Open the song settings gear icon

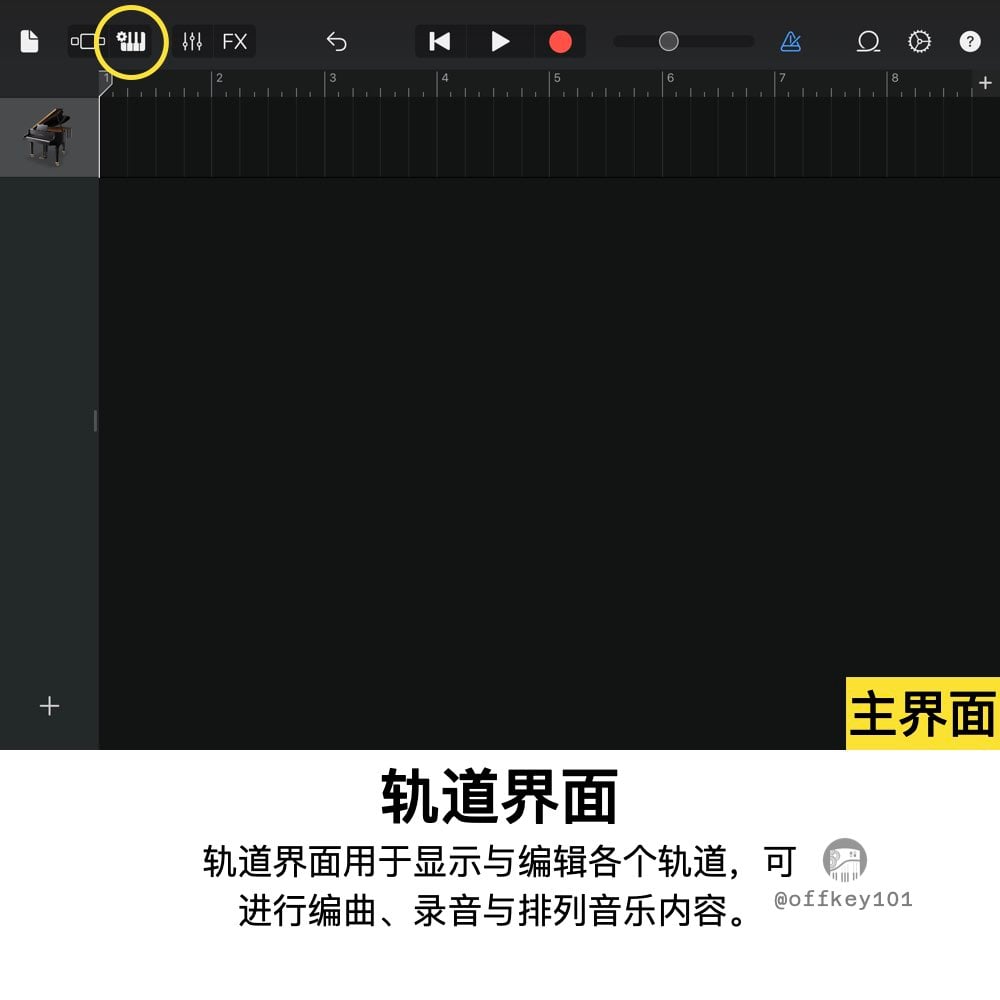[919, 41]
